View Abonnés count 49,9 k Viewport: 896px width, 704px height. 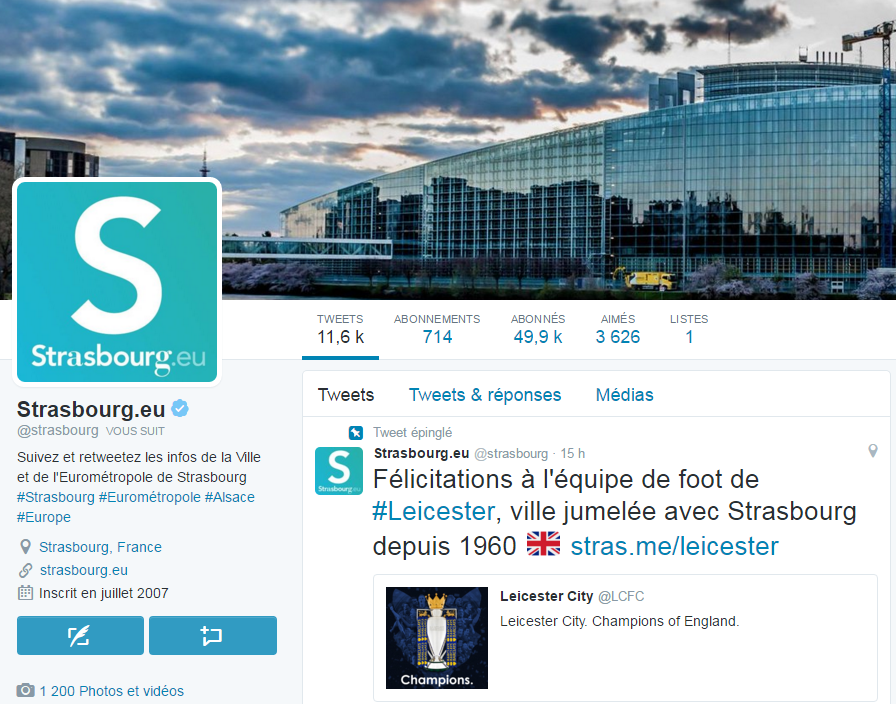tap(538, 330)
